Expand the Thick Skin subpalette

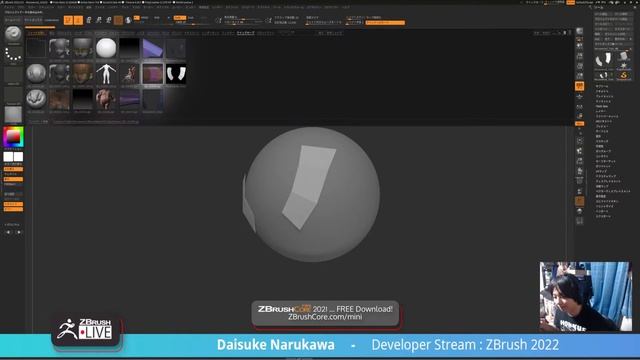tap(602, 106)
